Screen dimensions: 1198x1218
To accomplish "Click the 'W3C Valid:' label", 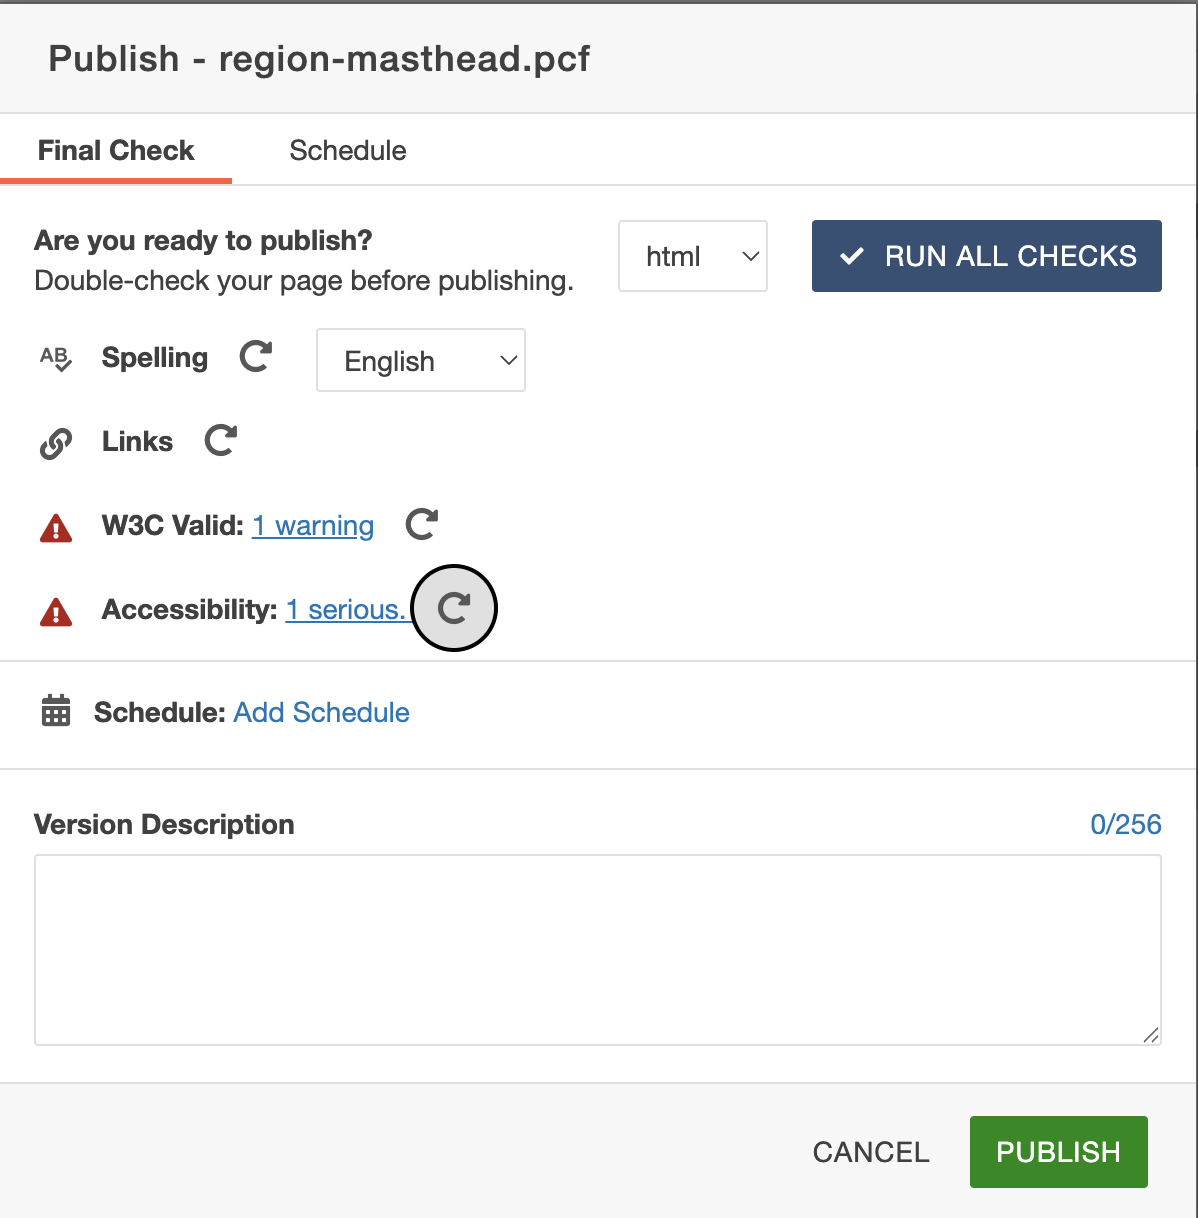I will point(173,525).
